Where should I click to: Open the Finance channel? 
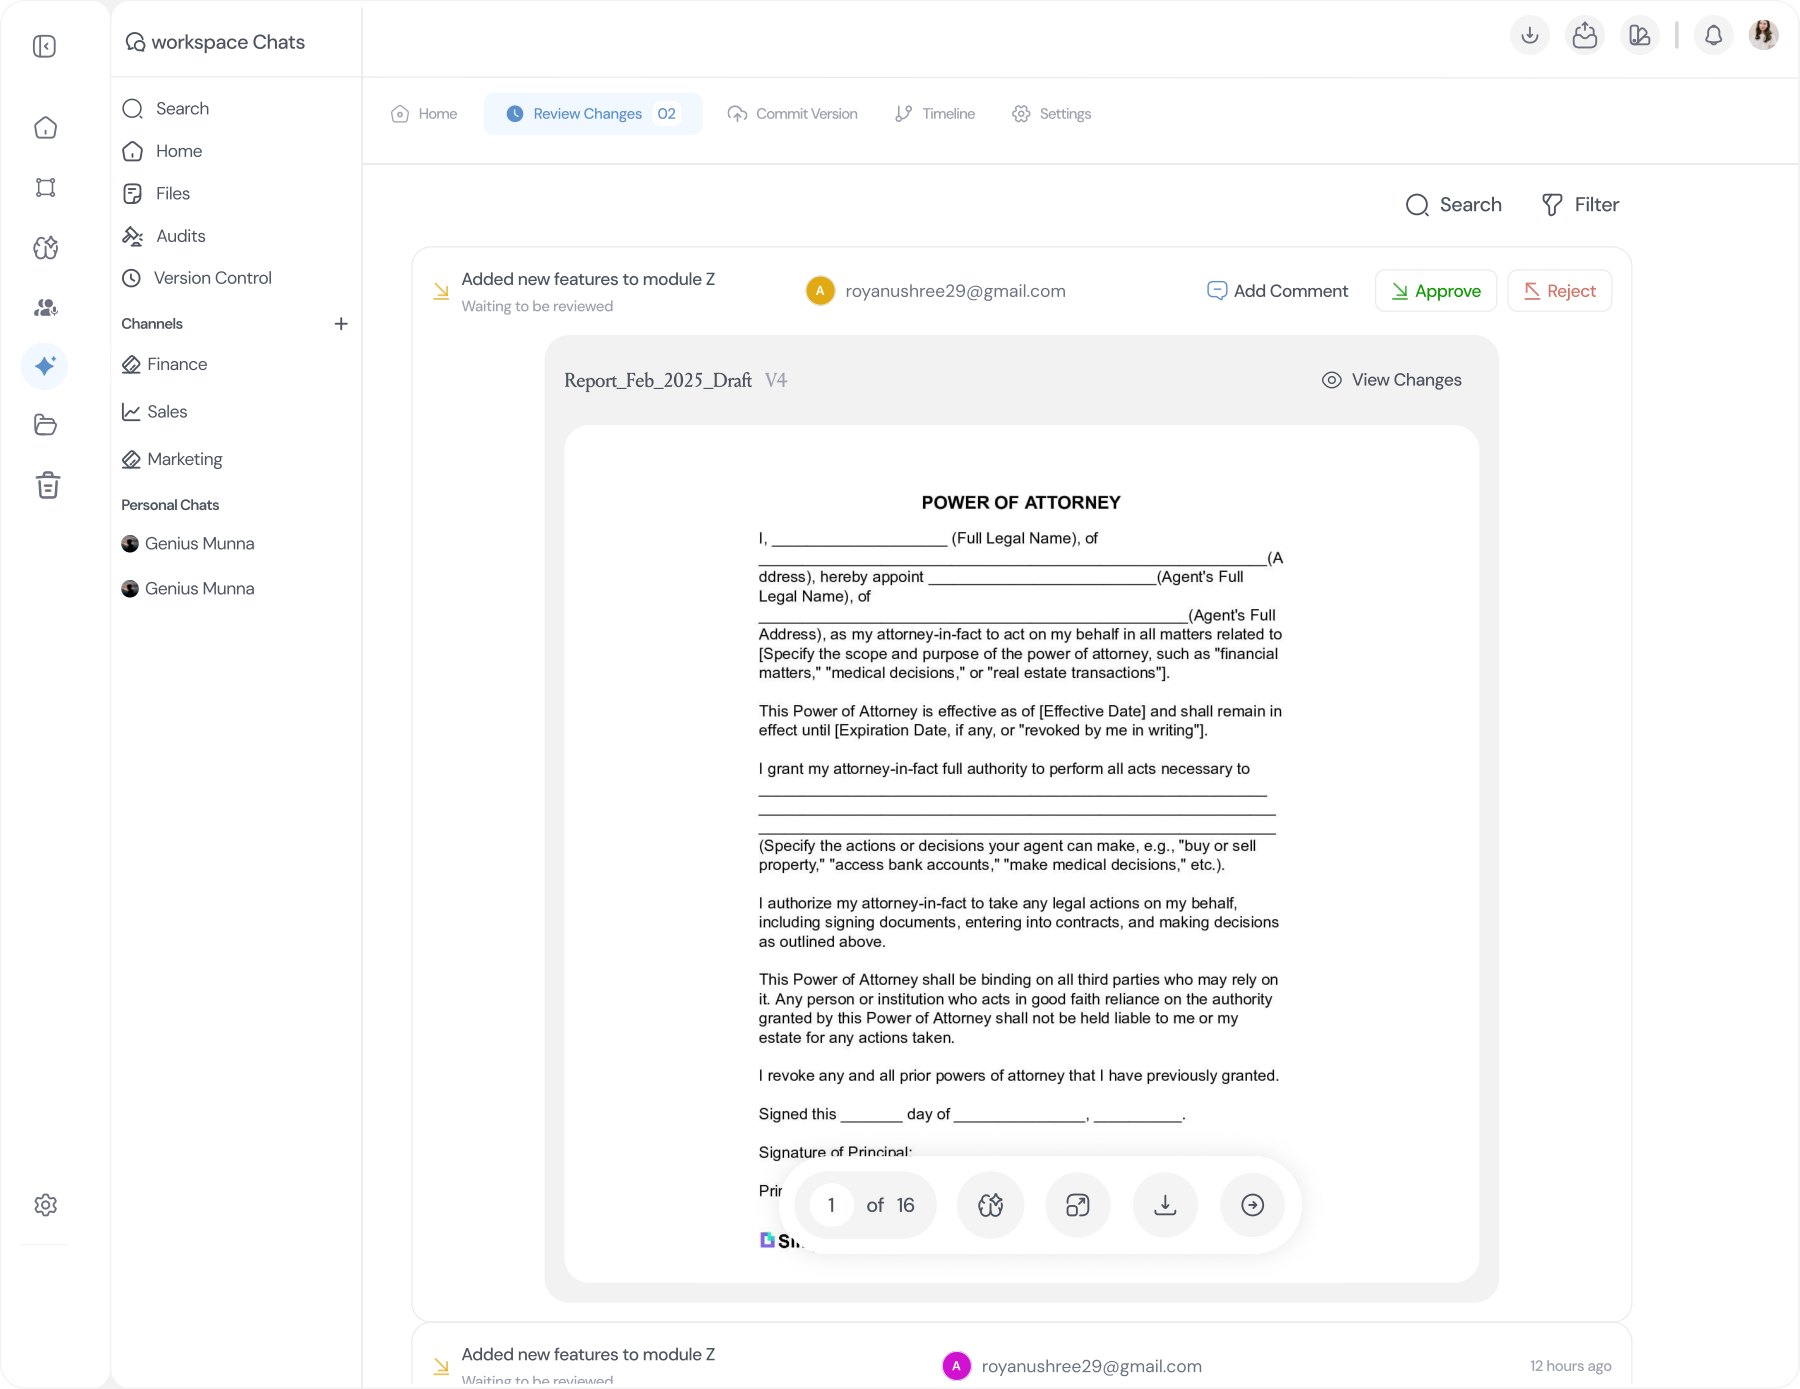click(x=165, y=364)
